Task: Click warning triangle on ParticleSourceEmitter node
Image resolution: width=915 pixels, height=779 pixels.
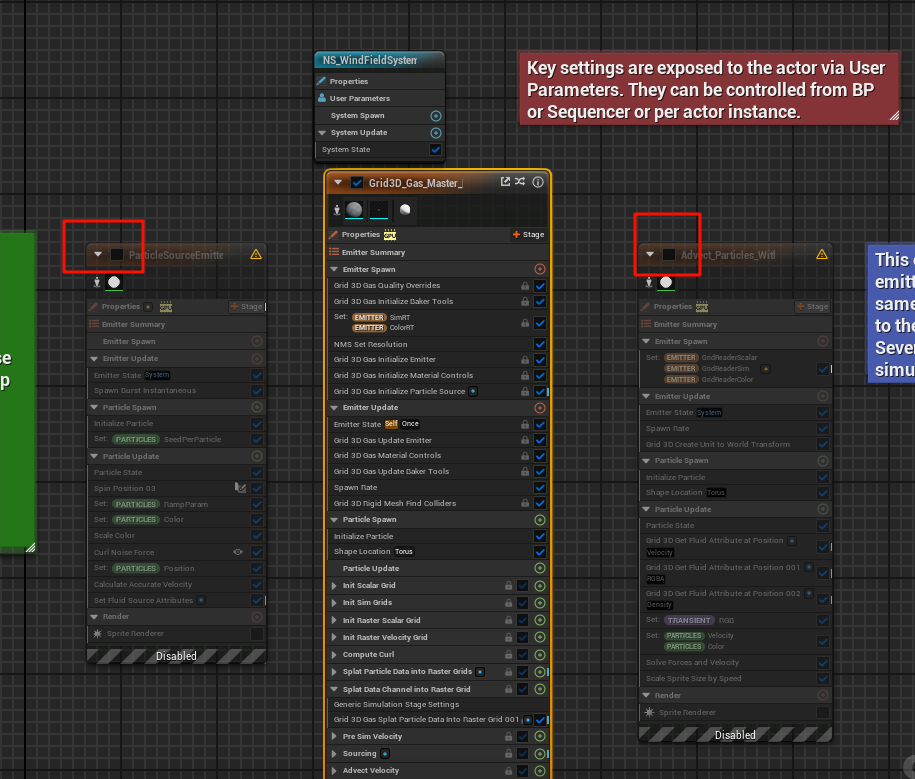Action: (x=256, y=255)
